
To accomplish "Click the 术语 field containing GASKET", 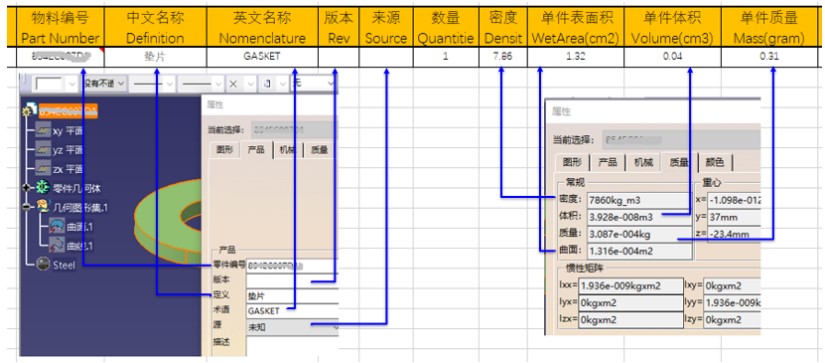I will 292,311.
